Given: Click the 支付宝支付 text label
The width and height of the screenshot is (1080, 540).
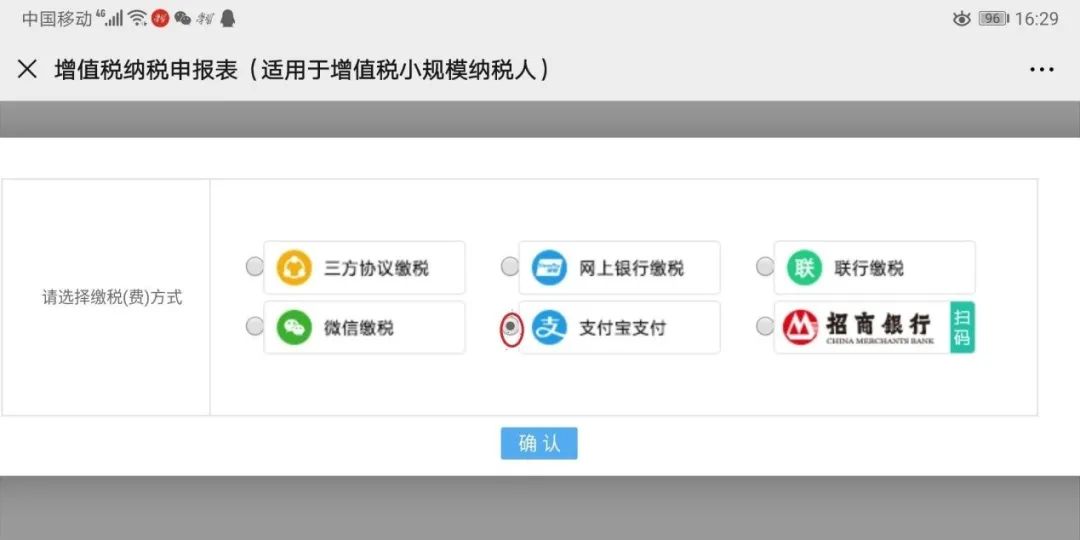Looking at the screenshot, I should pos(622,329).
